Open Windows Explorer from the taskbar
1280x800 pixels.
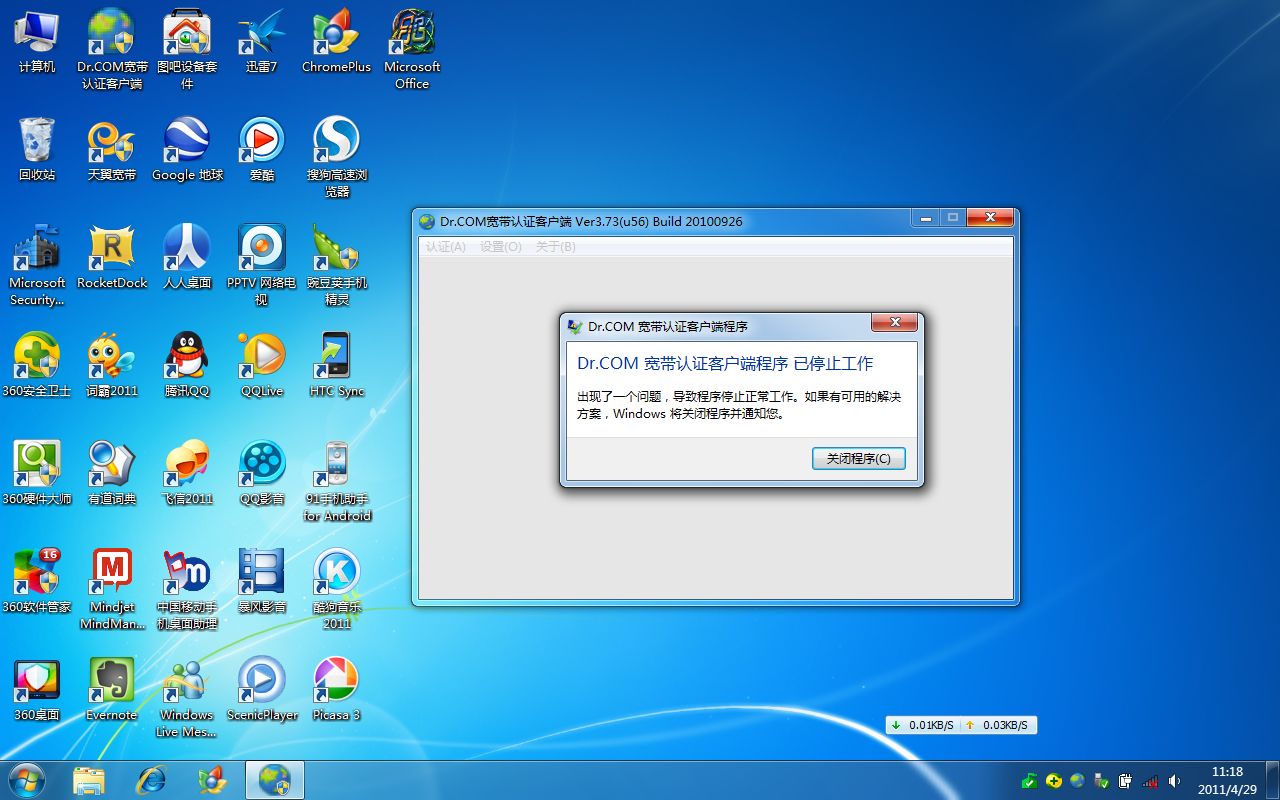coord(89,780)
